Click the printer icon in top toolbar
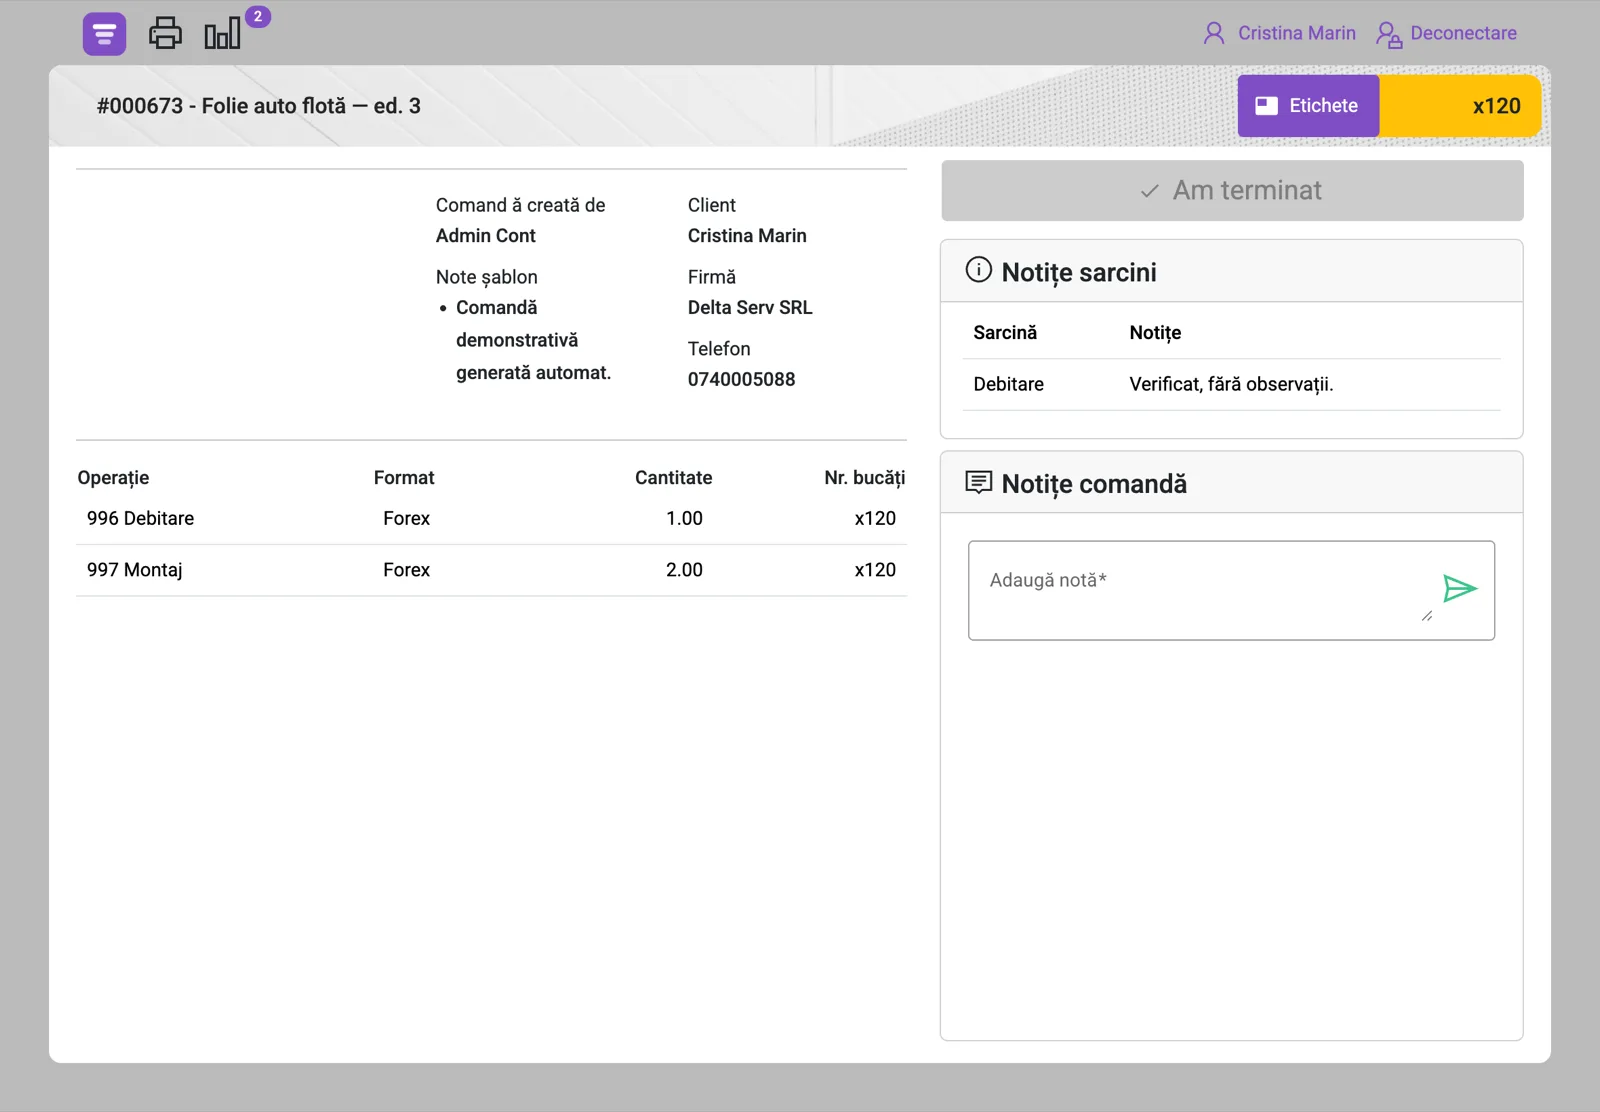 pos(165,33)
